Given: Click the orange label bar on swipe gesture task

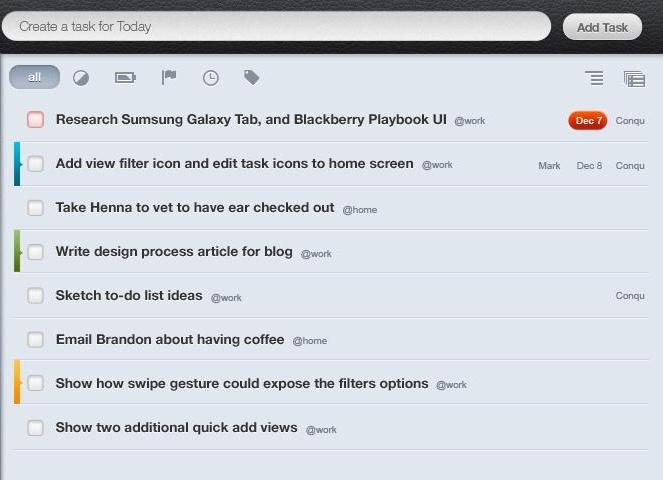Looking at the screenshot, I should pos(17,382).
